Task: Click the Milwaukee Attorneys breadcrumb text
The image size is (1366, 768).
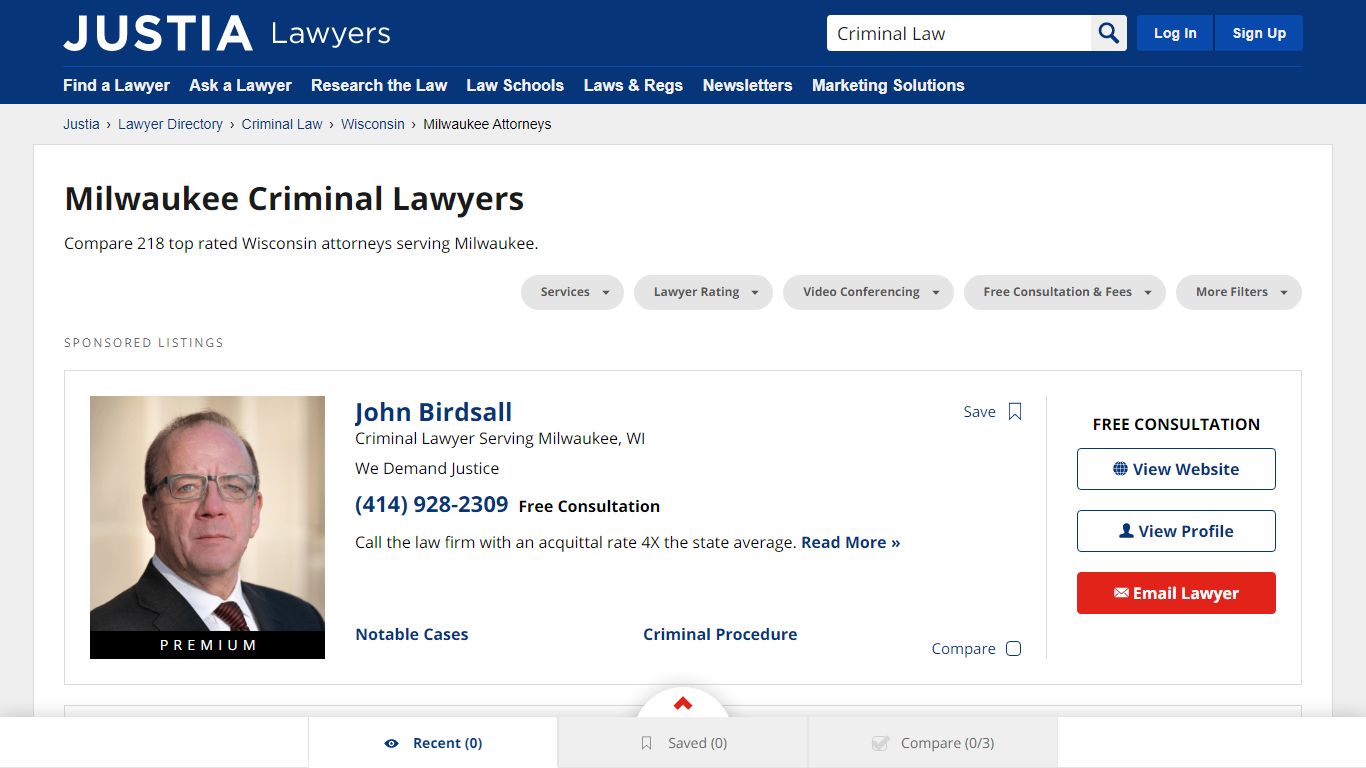Action: pos(487,124)
